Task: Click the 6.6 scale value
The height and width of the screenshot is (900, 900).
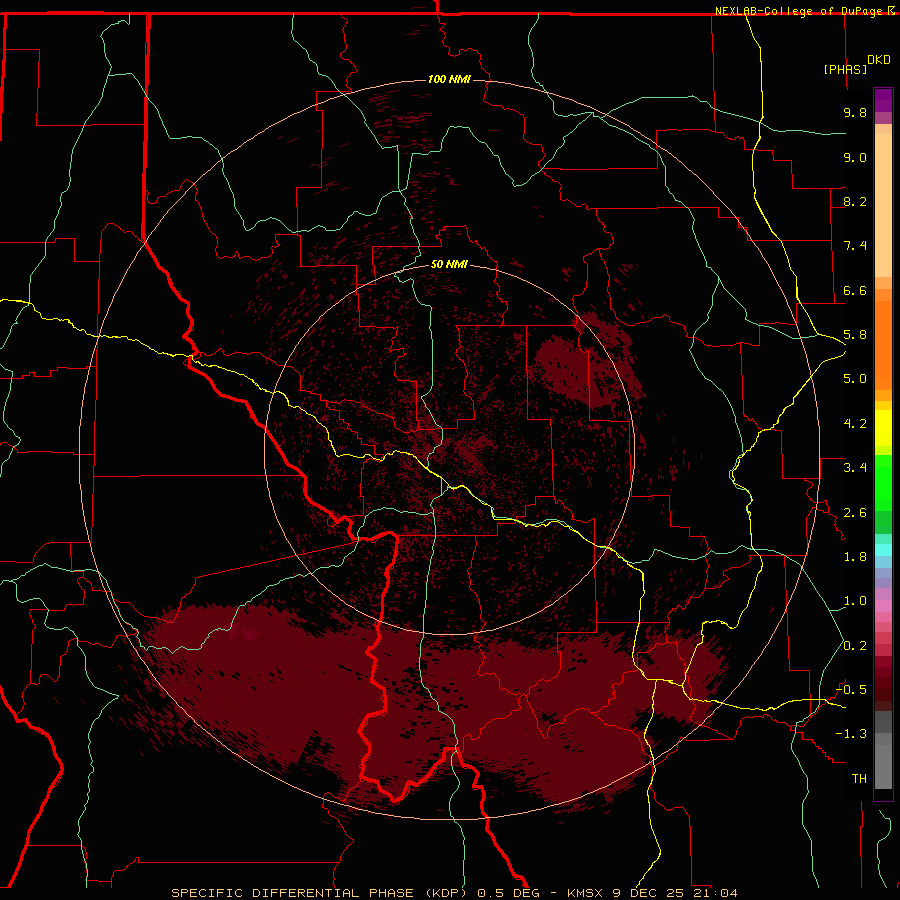Action: 855,290
